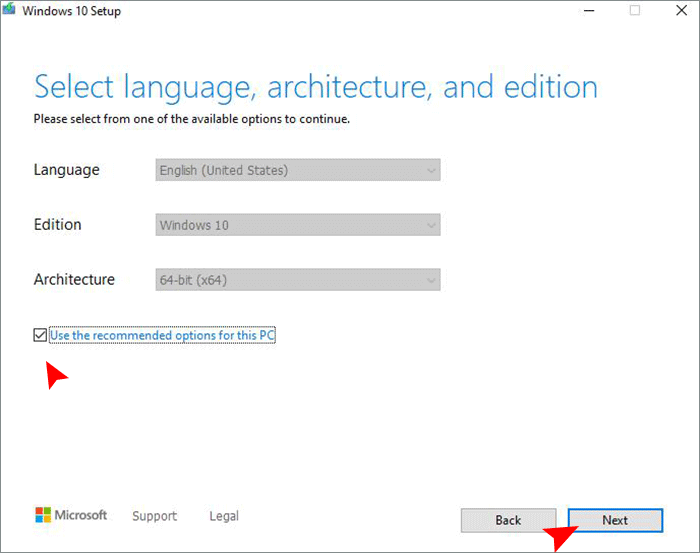Image resolution: width=700 pixels, height=553 pixels.
Task: Click the Next button
Action: coord(615,520)
